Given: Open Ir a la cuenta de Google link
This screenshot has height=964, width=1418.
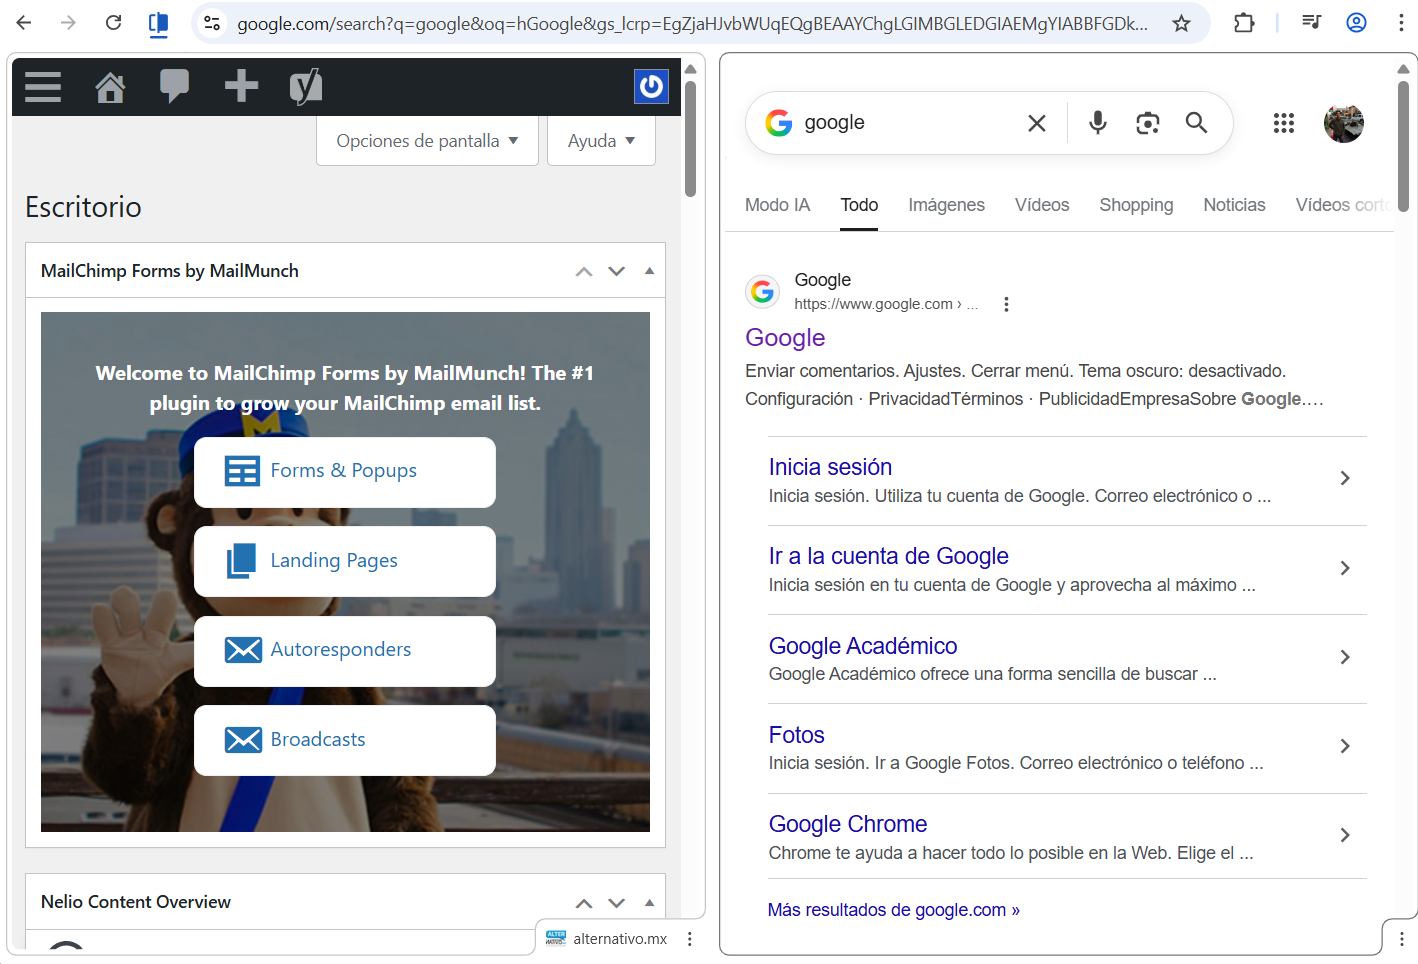Looking at the screenshot, I should (888, 556).
